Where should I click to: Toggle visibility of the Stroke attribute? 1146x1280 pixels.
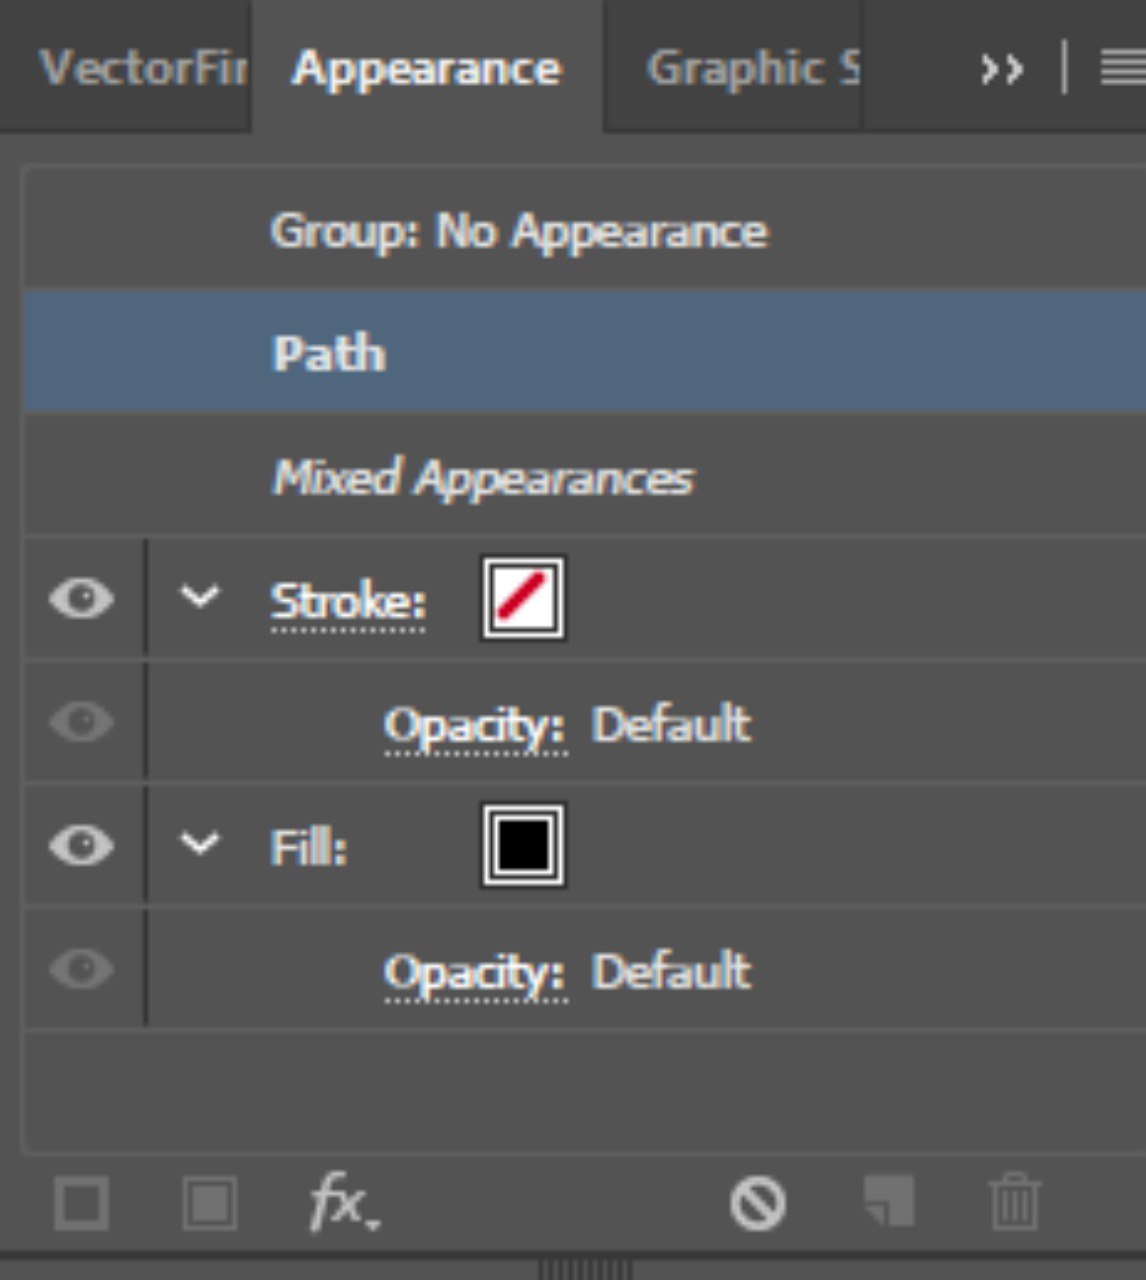point(81,598)
